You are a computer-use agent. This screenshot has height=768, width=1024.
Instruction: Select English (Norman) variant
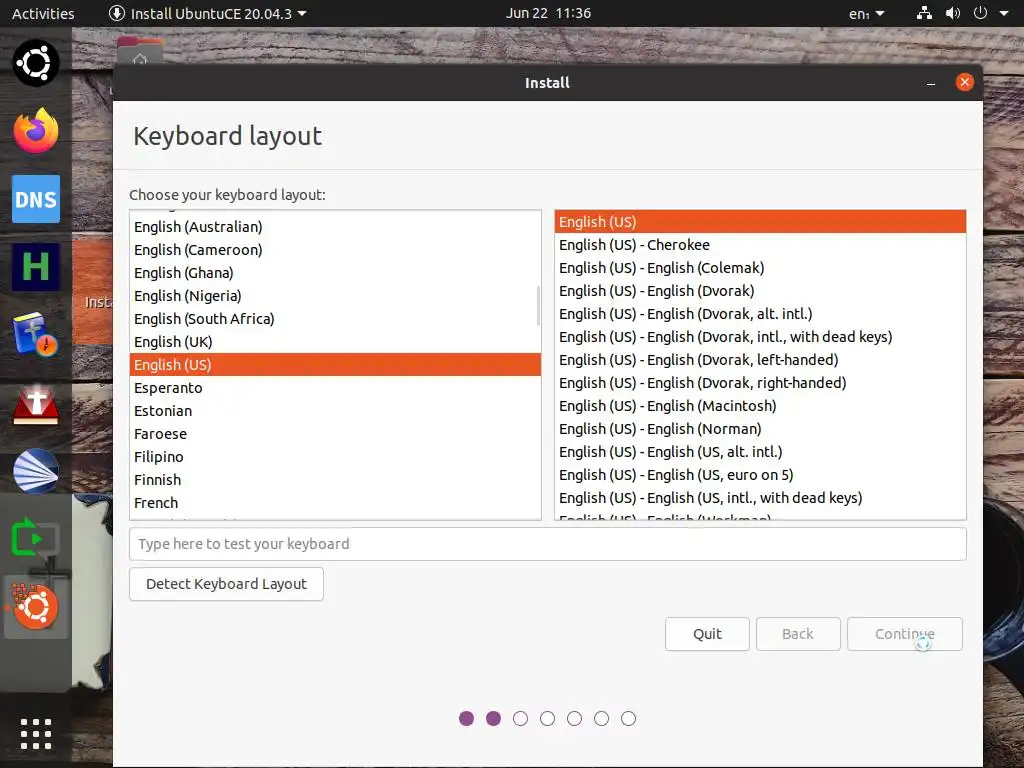pos(760,429)
